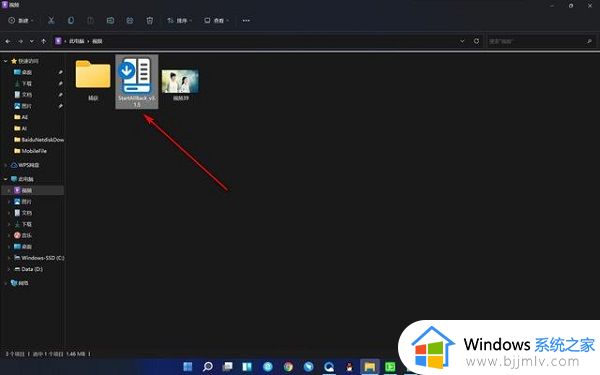The image size is (600, 375).
Task: Expand the Network (网络) tree node
Action: click(5, 283)
